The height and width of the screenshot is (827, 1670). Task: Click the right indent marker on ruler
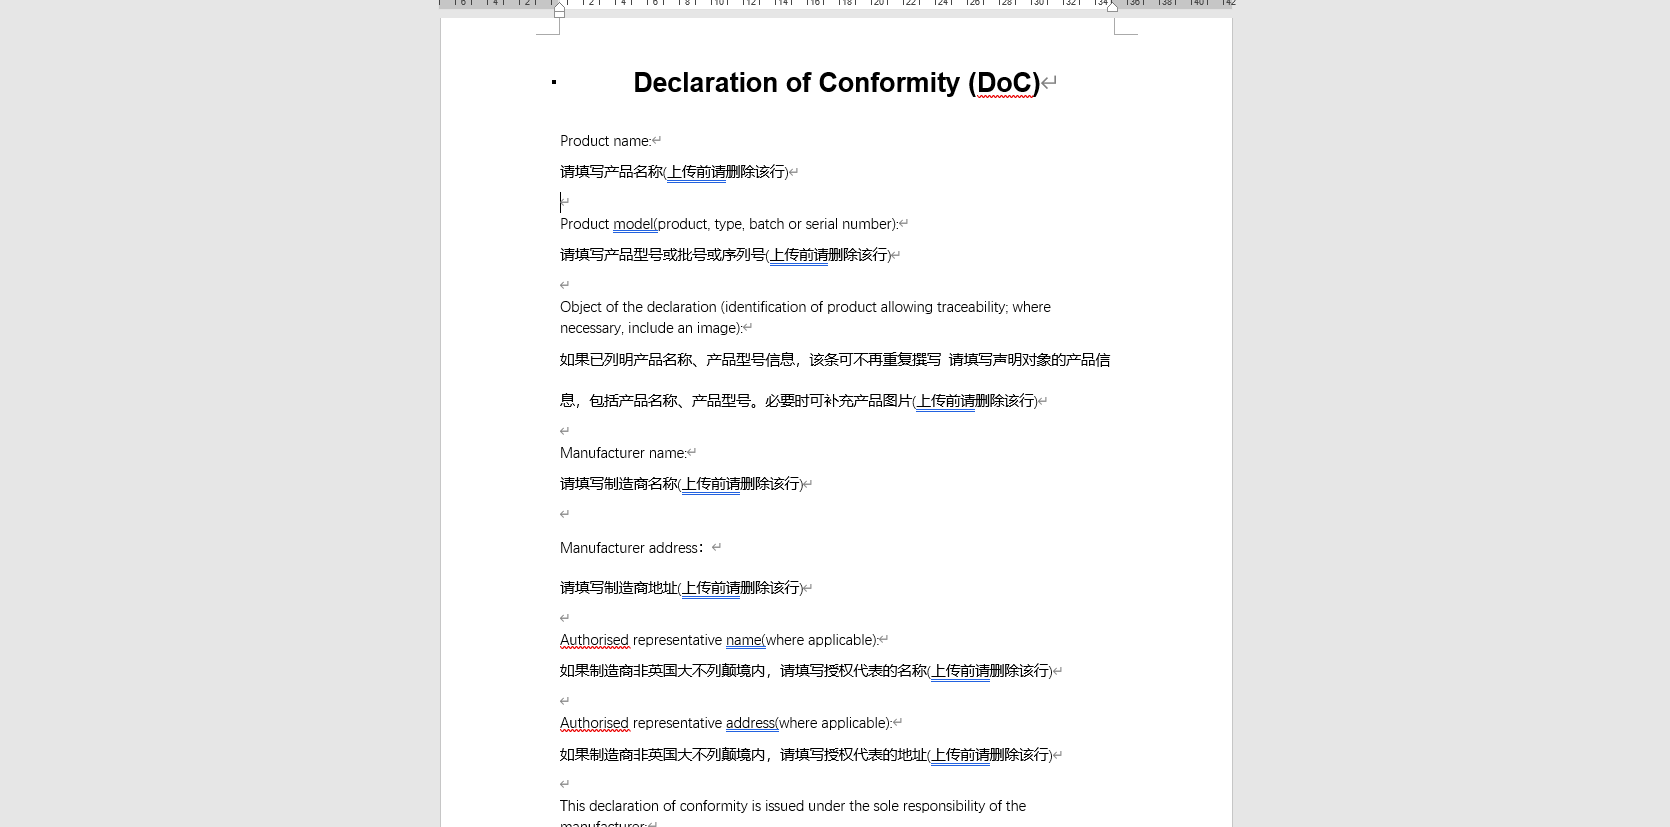pos(1112,7)
